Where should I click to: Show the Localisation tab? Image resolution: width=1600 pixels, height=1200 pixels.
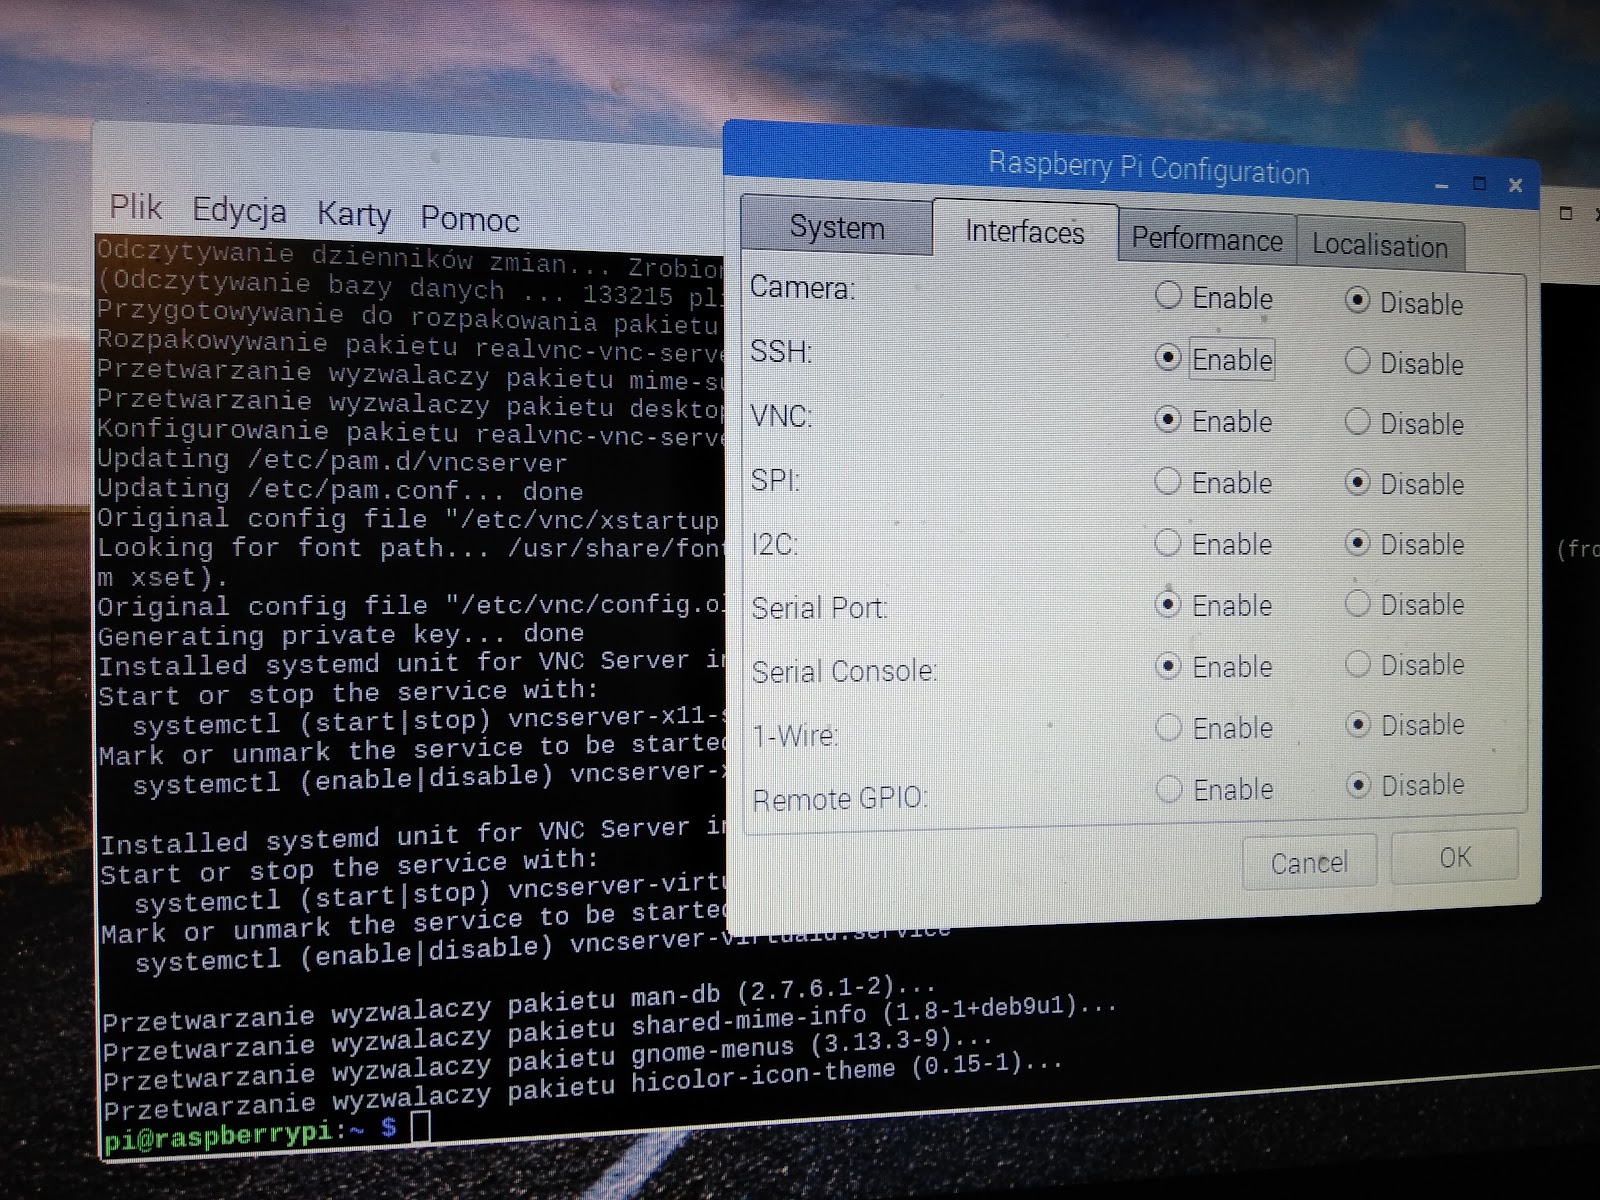pyautogui.click(x=1380, y=246)
